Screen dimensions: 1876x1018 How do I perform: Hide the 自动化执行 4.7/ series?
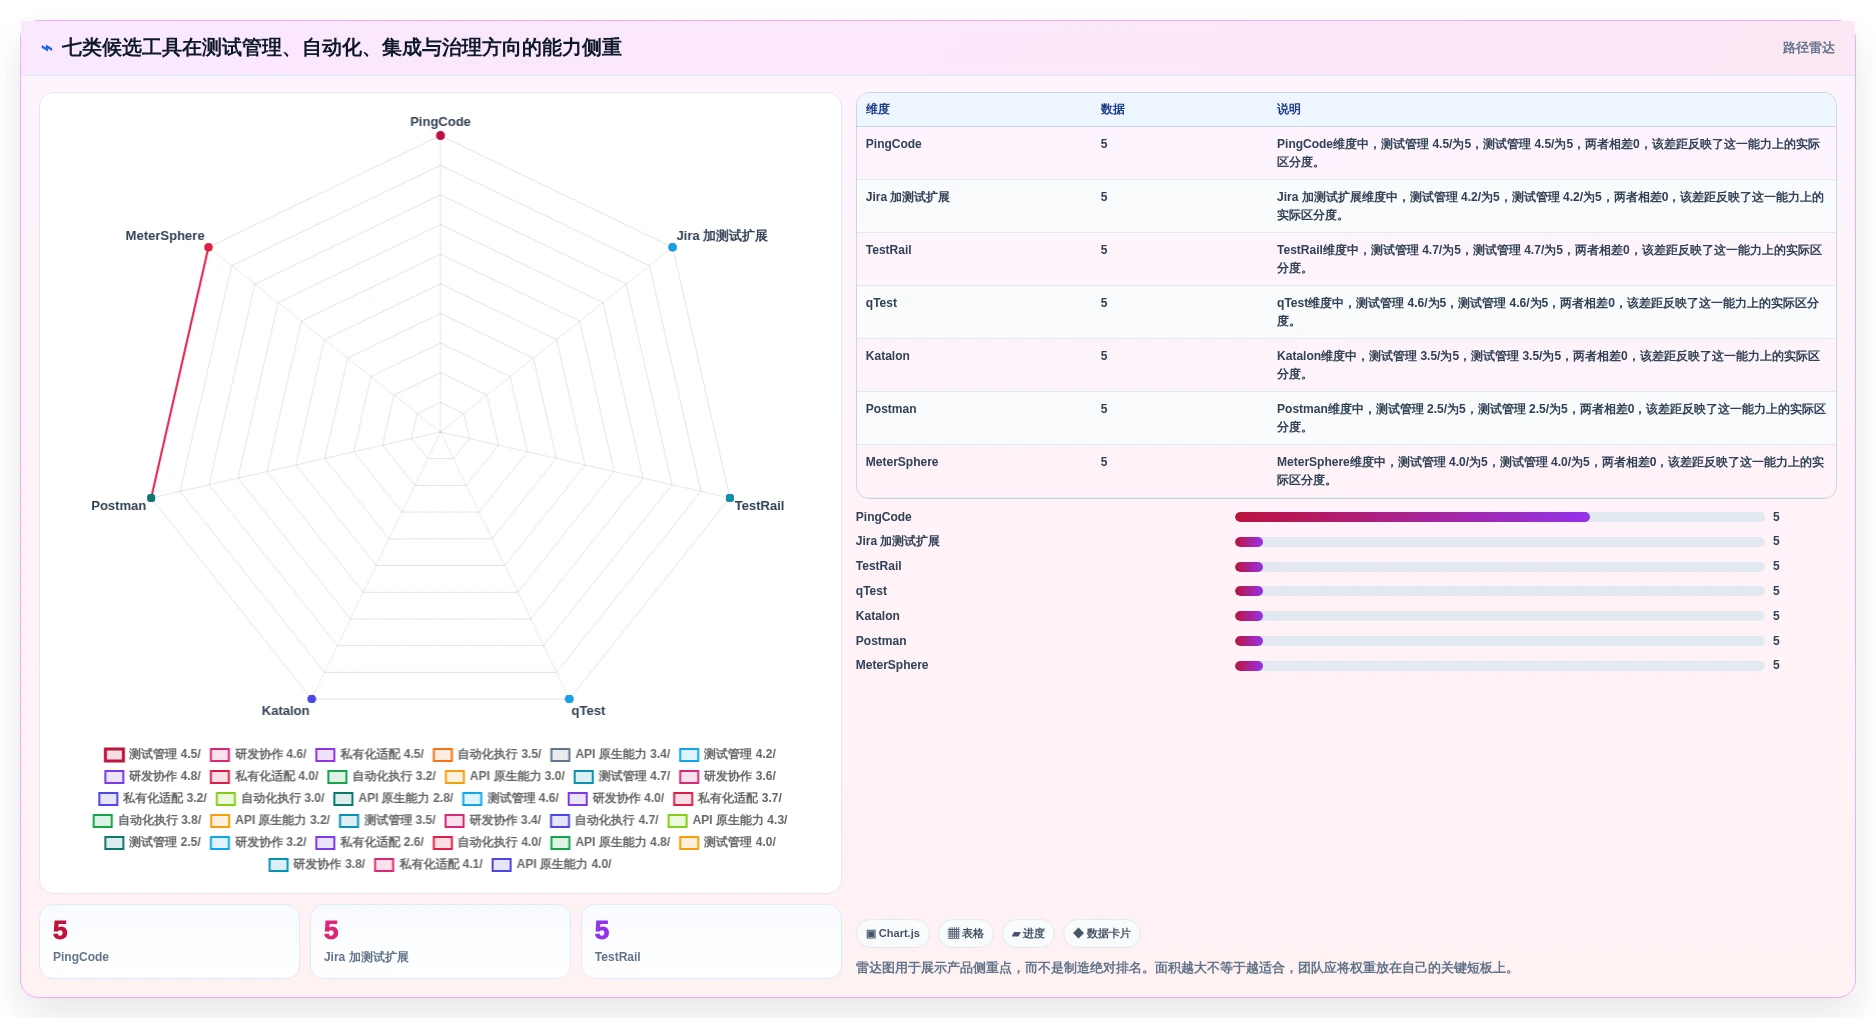[604, 821]
